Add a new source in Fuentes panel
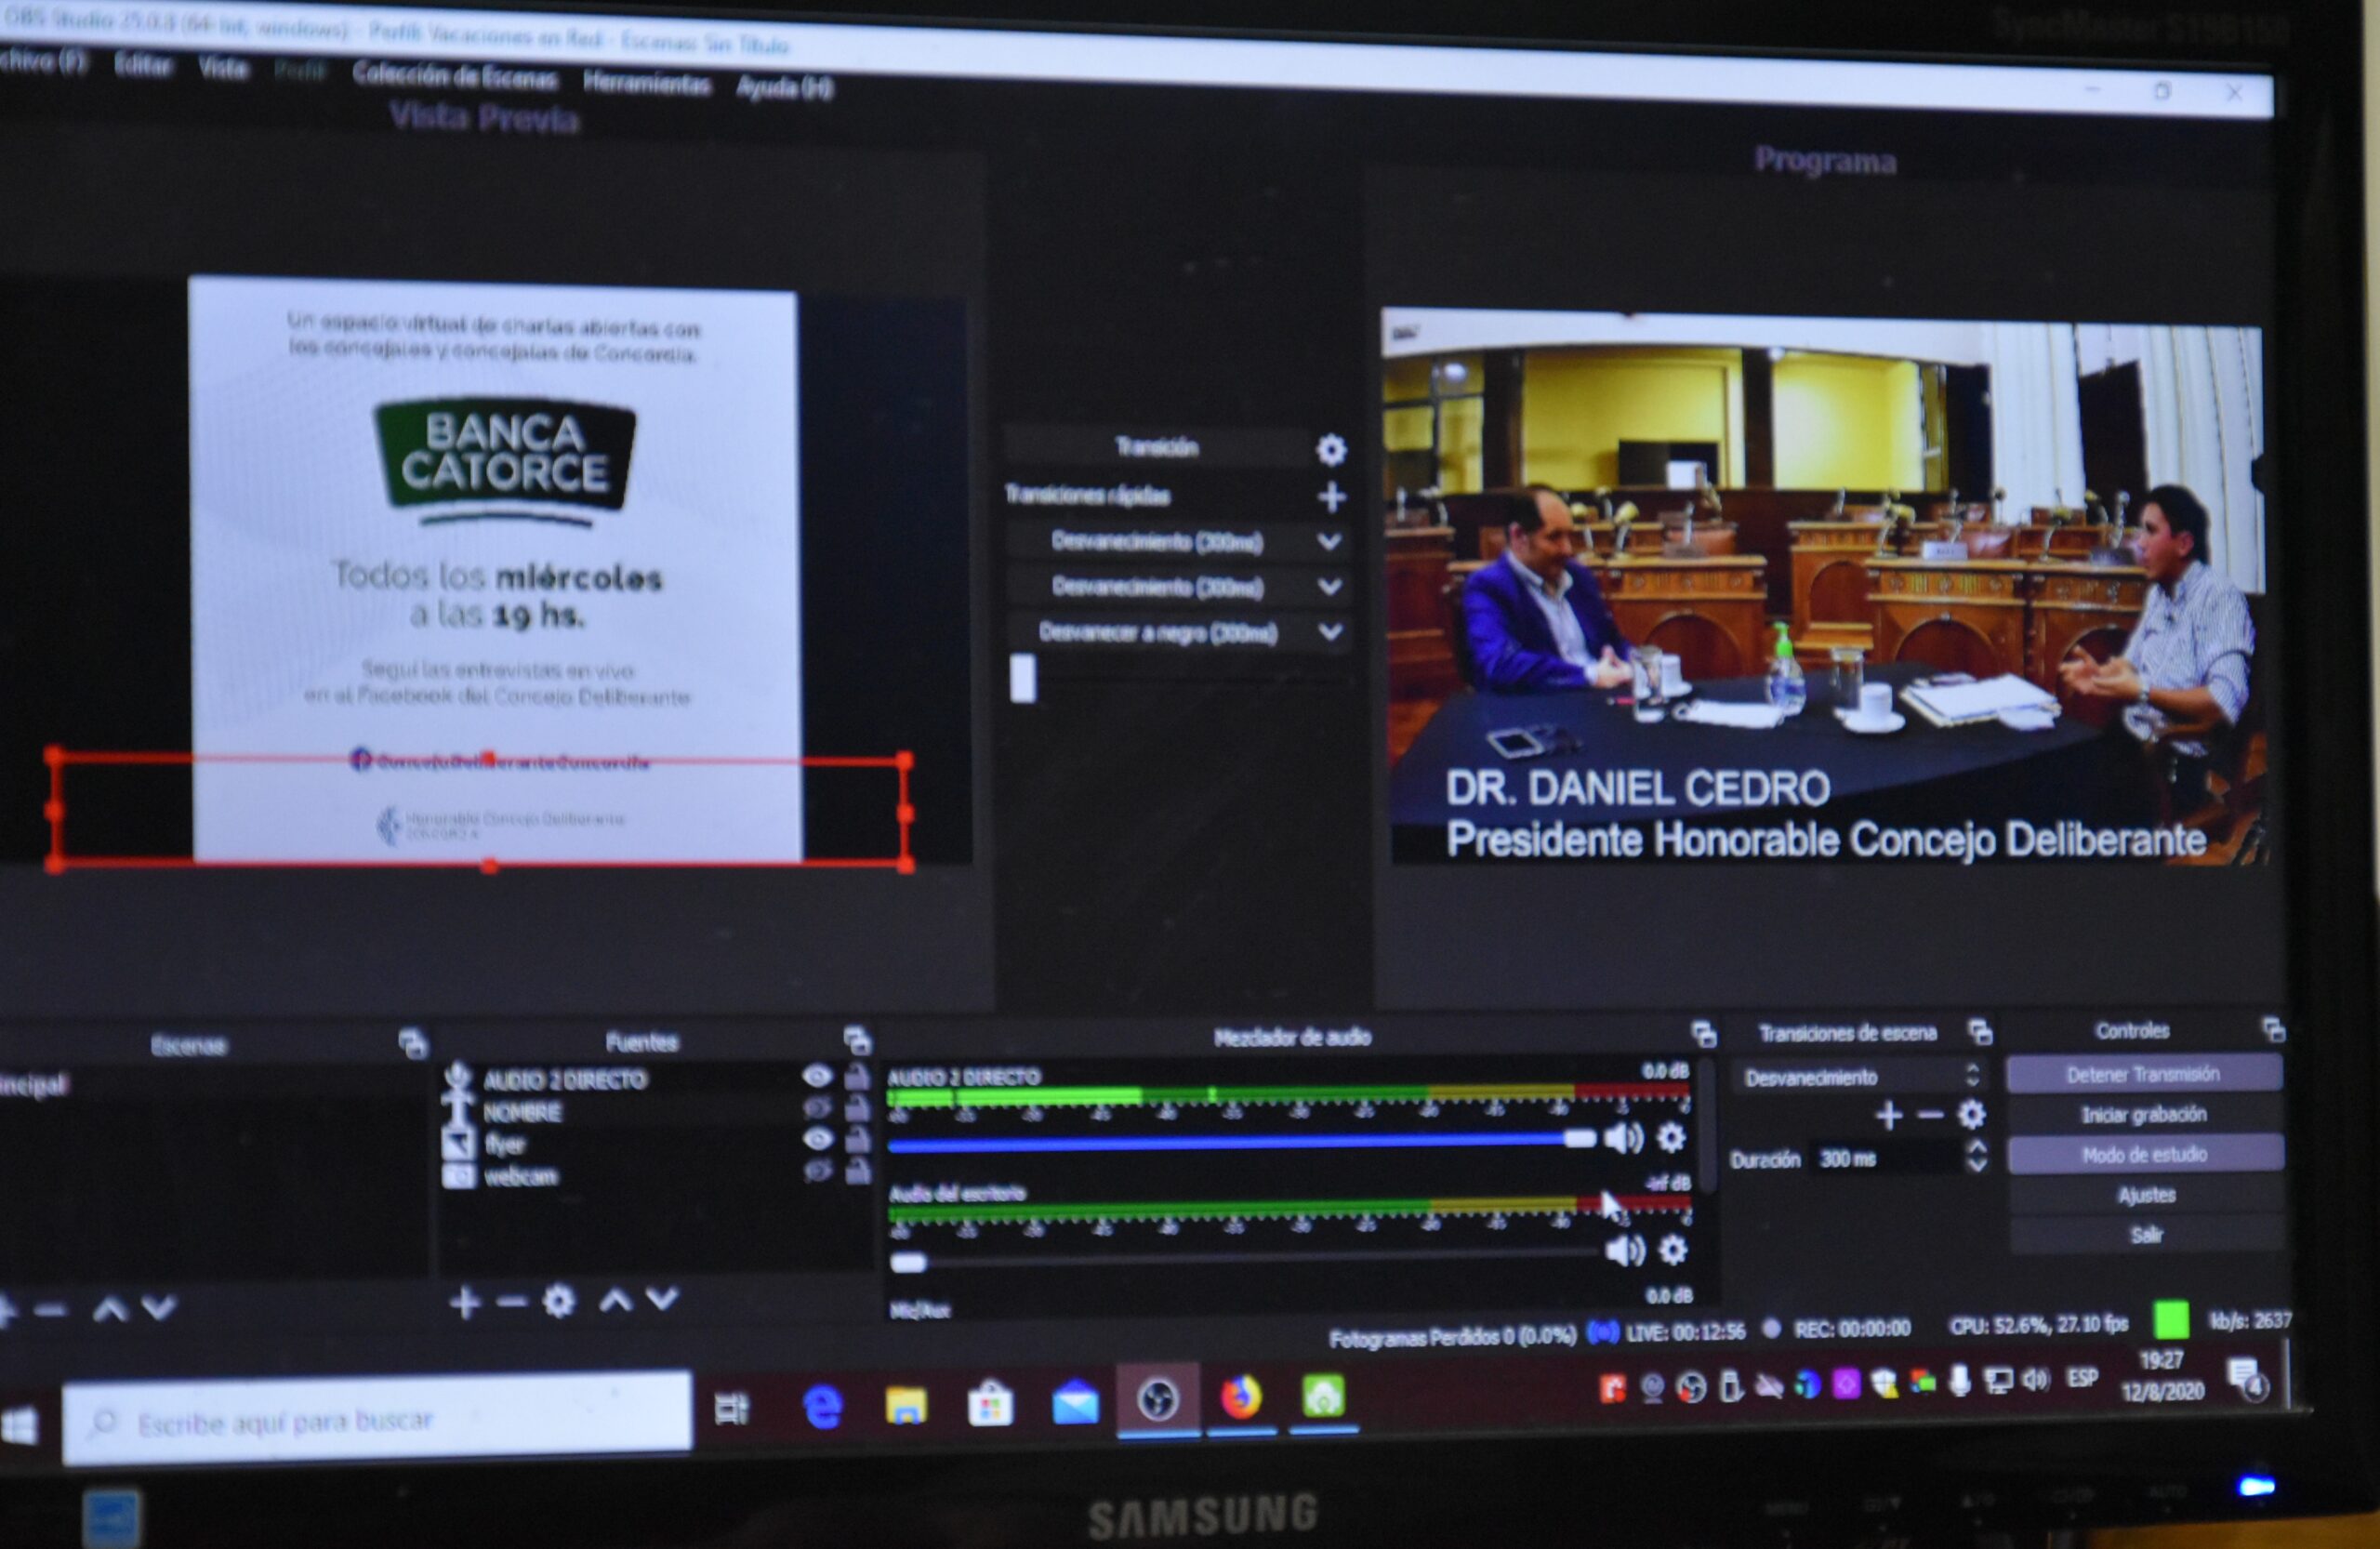Viewport: 2380px width, 1549px height. (464, 1303)
